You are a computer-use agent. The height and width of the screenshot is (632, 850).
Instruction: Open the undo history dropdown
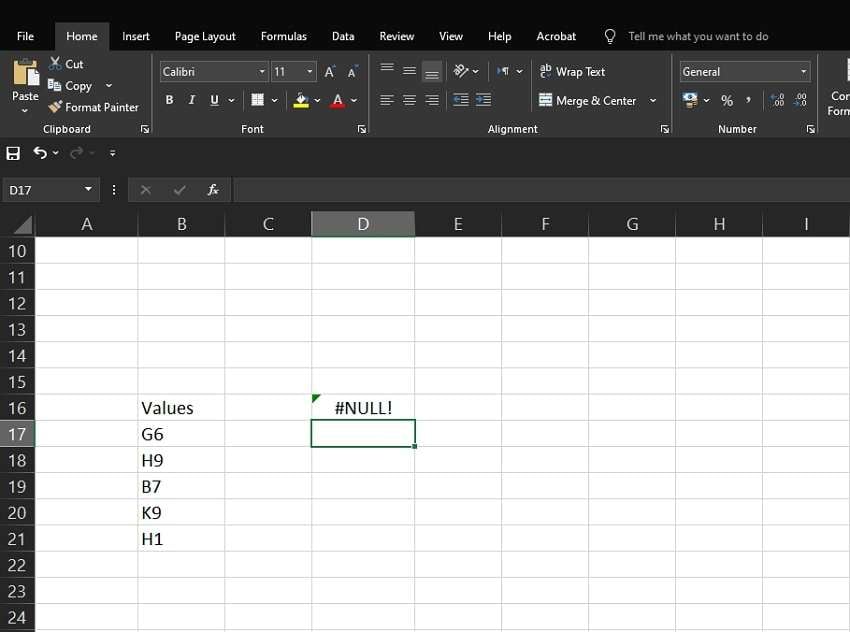coord(55,153)
